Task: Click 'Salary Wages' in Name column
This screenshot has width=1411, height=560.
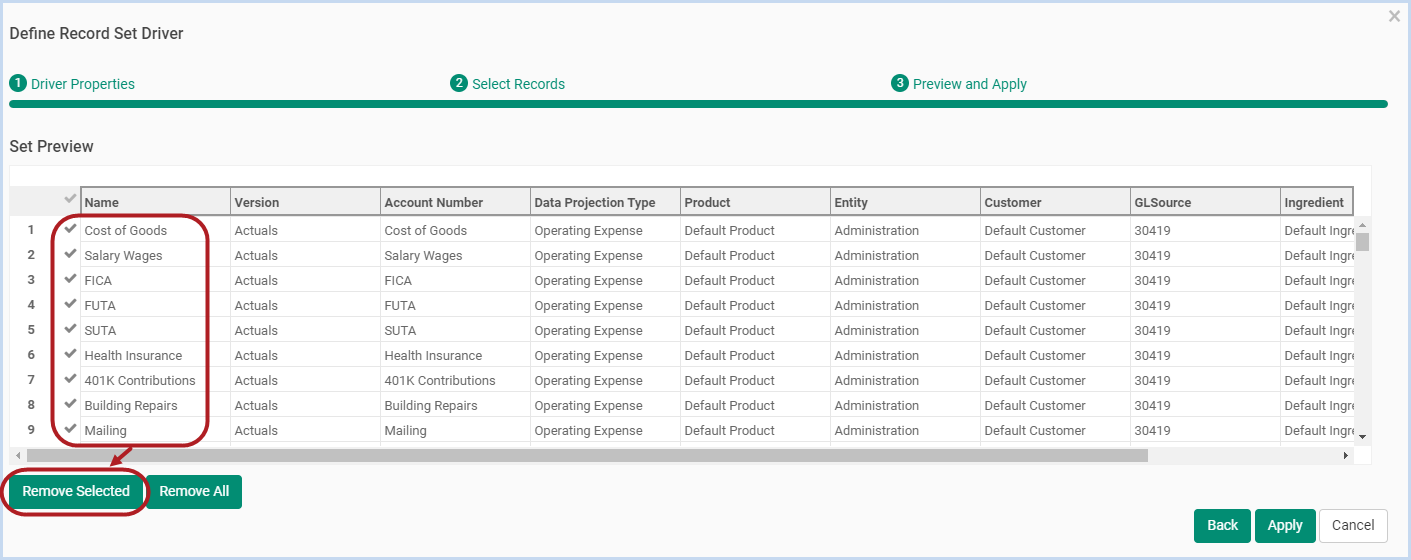Action: click(x=123, y=255)
